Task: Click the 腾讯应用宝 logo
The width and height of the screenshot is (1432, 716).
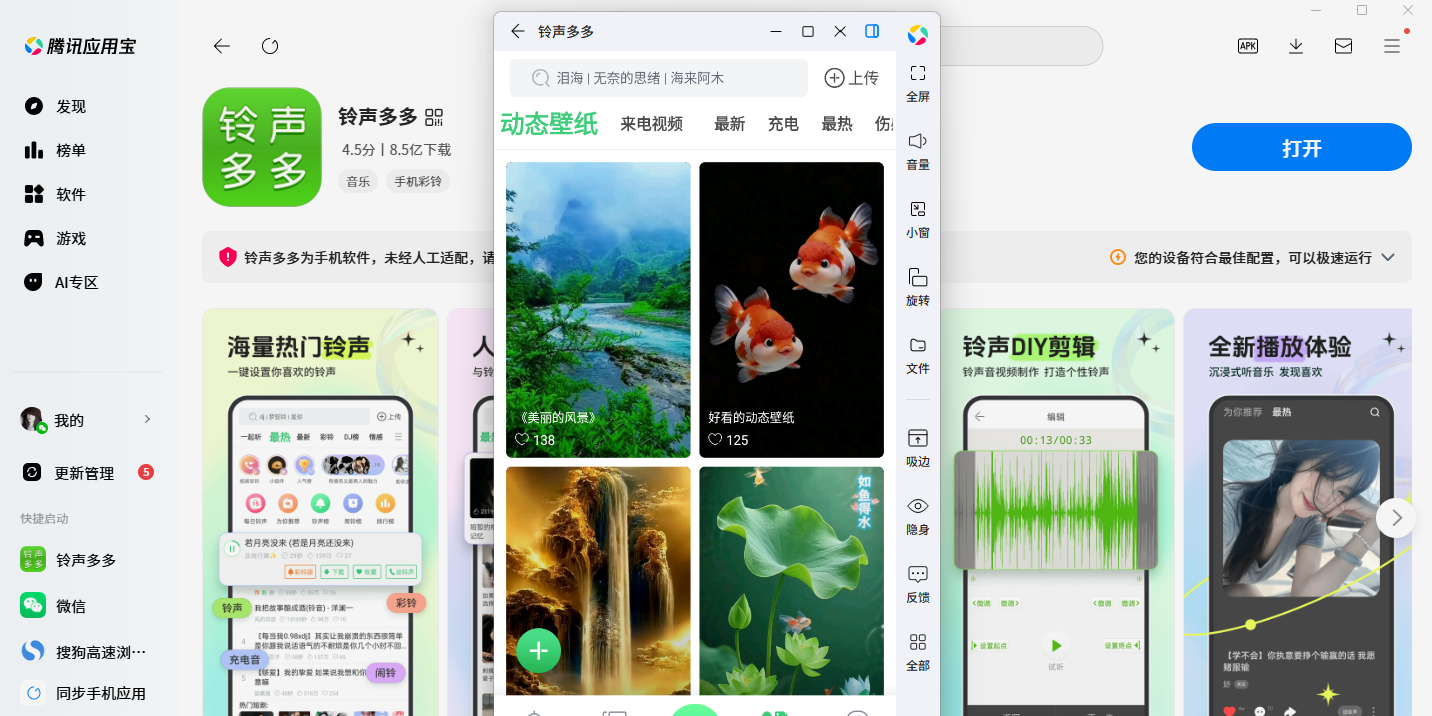Action: (81, 46)
